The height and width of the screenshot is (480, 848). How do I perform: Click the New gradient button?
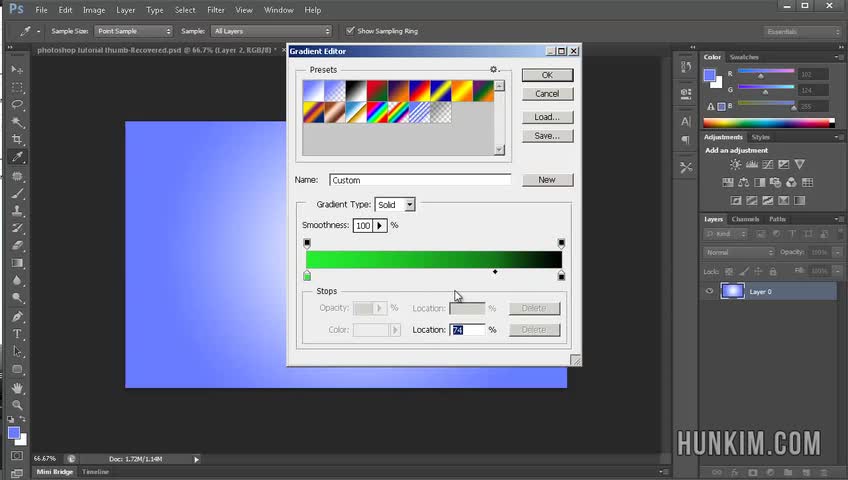pyautogui.click(x=547, y=179)
